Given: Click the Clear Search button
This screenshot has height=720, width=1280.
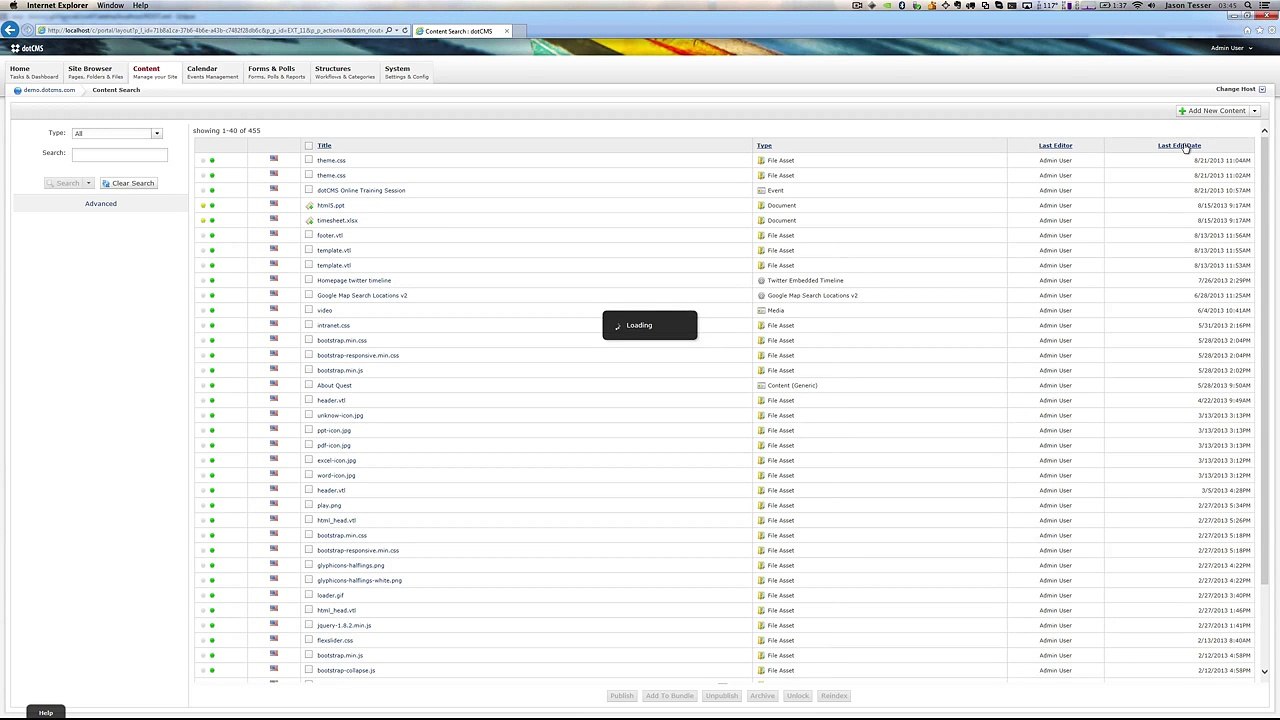Looking at the screenshot, I should (128, 183).
